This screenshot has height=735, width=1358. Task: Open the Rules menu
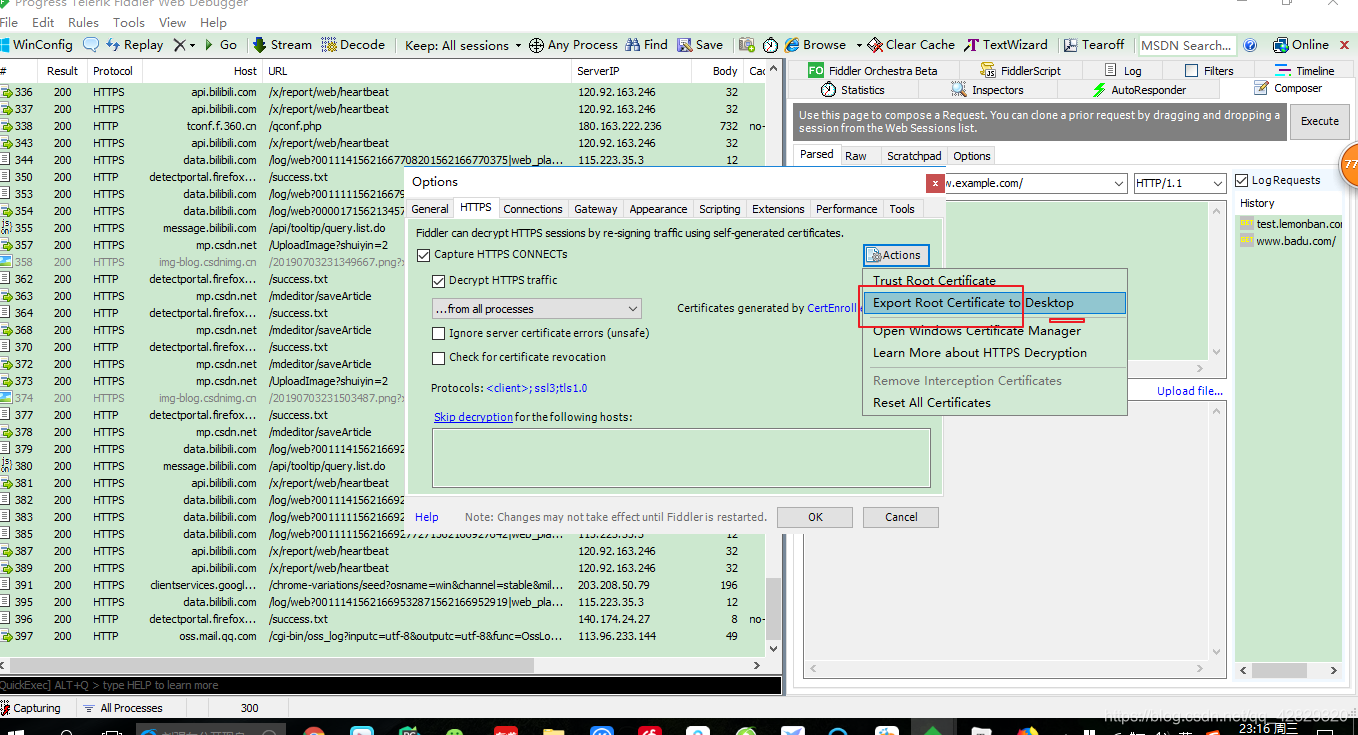[83, 22]
